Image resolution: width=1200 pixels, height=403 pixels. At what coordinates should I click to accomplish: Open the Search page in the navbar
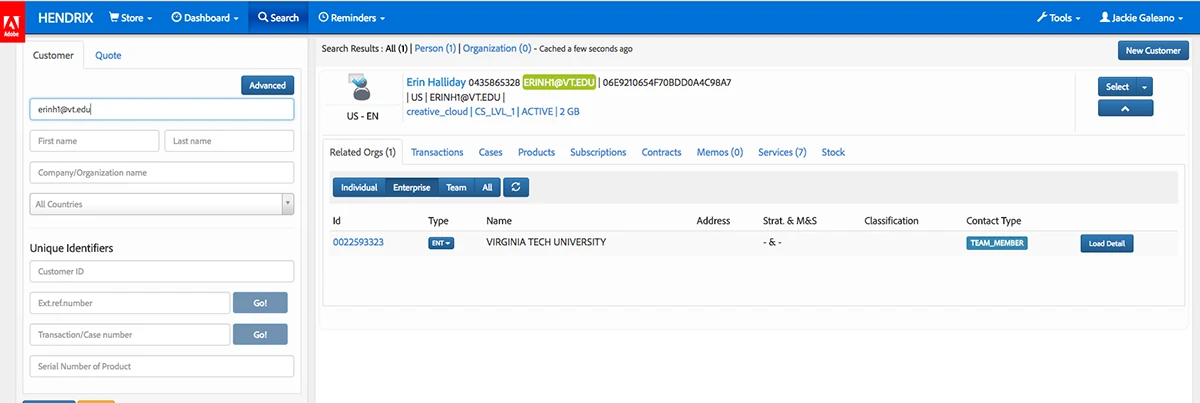coord(277,17)
